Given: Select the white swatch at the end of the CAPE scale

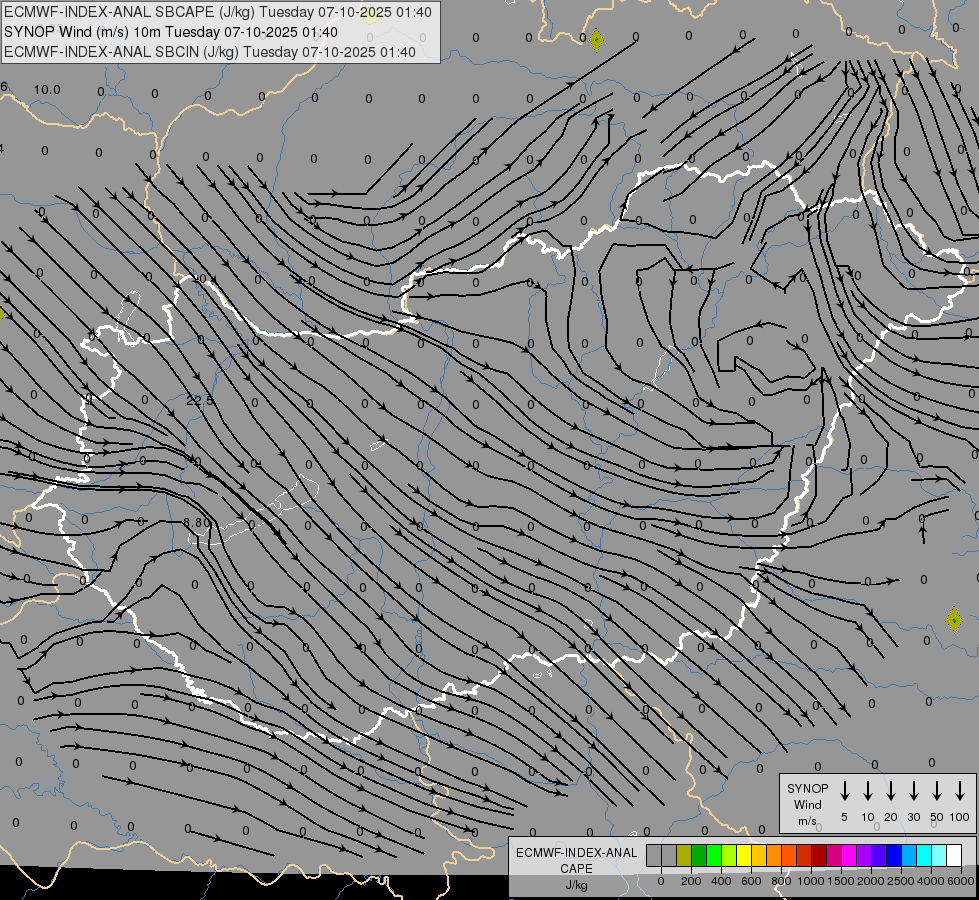Looking at the screenshot, I should click(x=954, y=855).
